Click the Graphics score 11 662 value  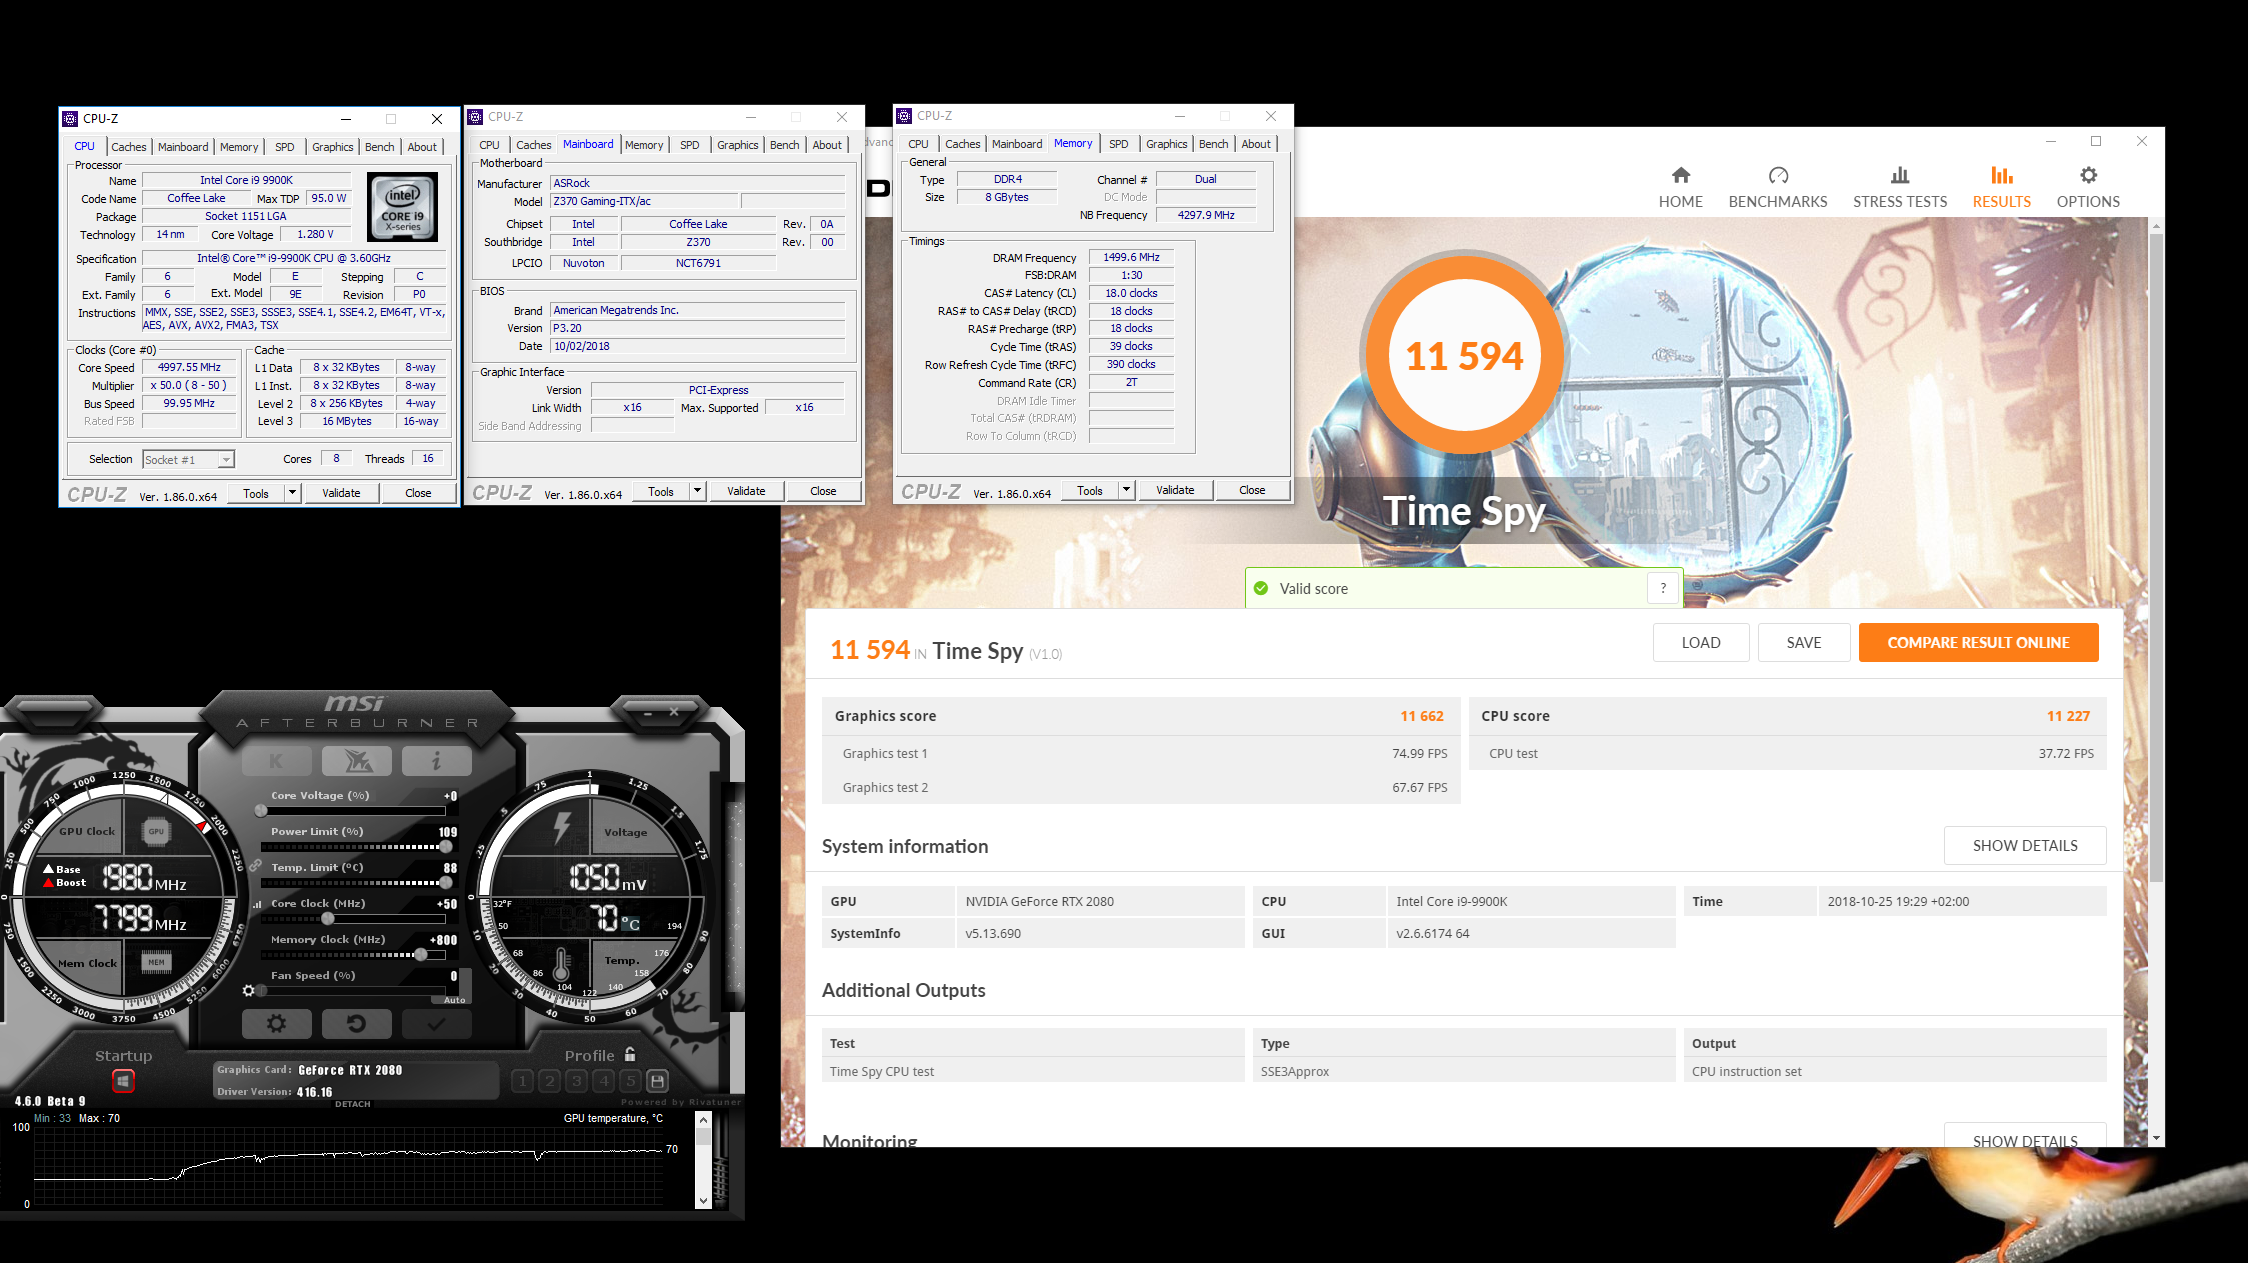[x=1421, y=716]
